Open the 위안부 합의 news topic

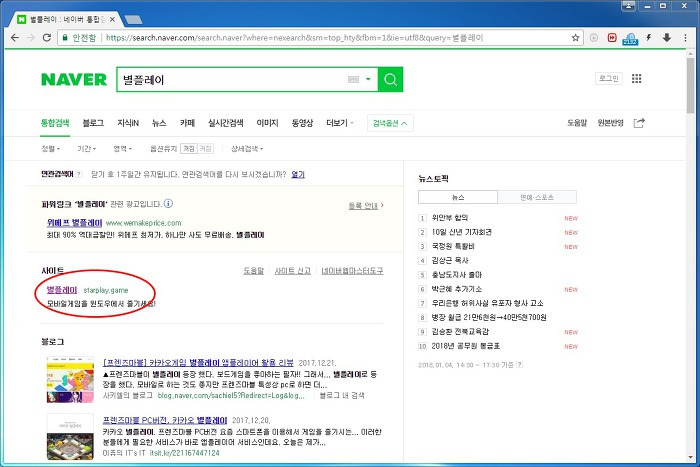coord(450,218)
